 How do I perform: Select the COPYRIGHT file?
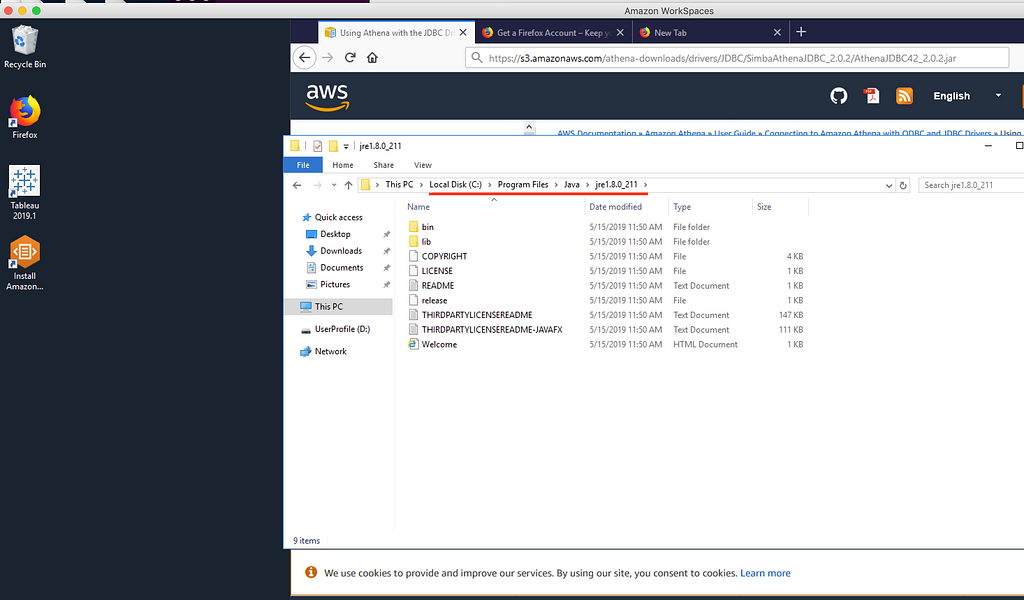click(444, 257)
